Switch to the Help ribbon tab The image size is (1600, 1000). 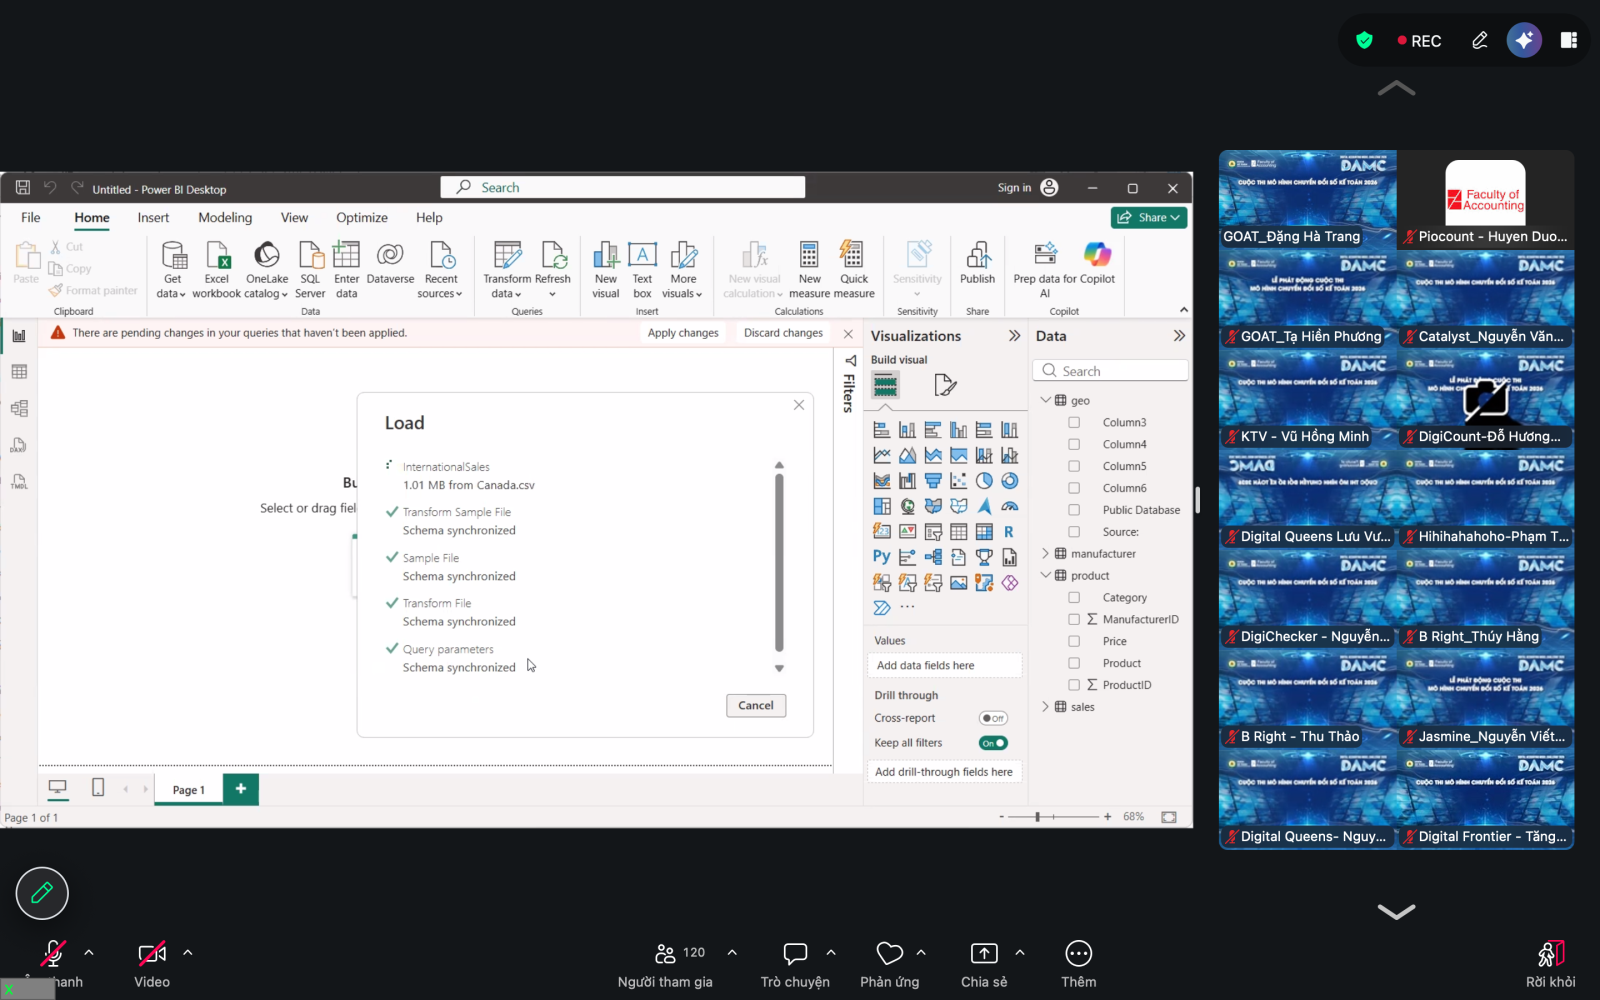click(429, 217)
